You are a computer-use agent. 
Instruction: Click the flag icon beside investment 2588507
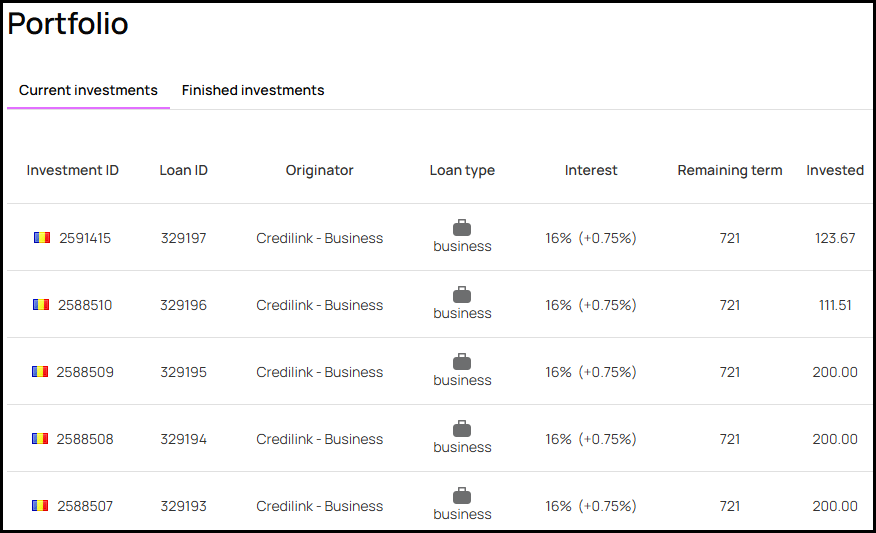click(40, 506)
